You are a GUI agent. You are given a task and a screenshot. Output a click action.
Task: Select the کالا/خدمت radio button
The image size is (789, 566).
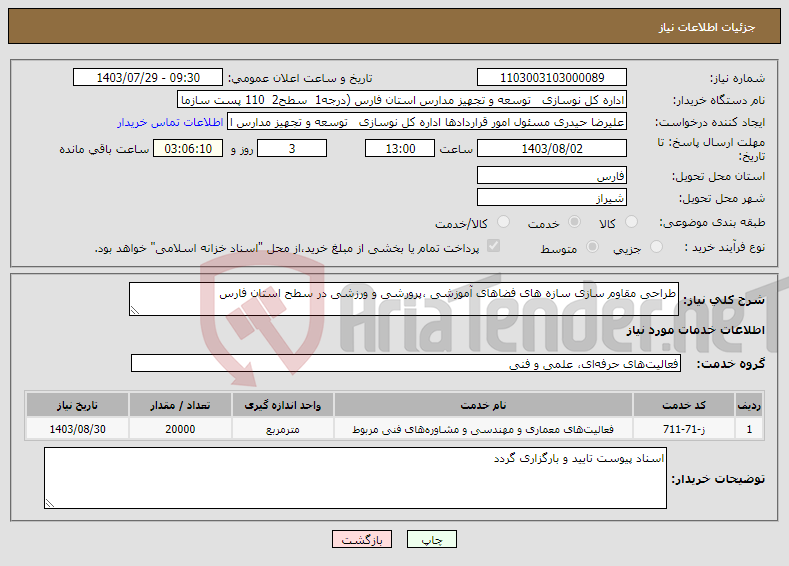[503, 222]
